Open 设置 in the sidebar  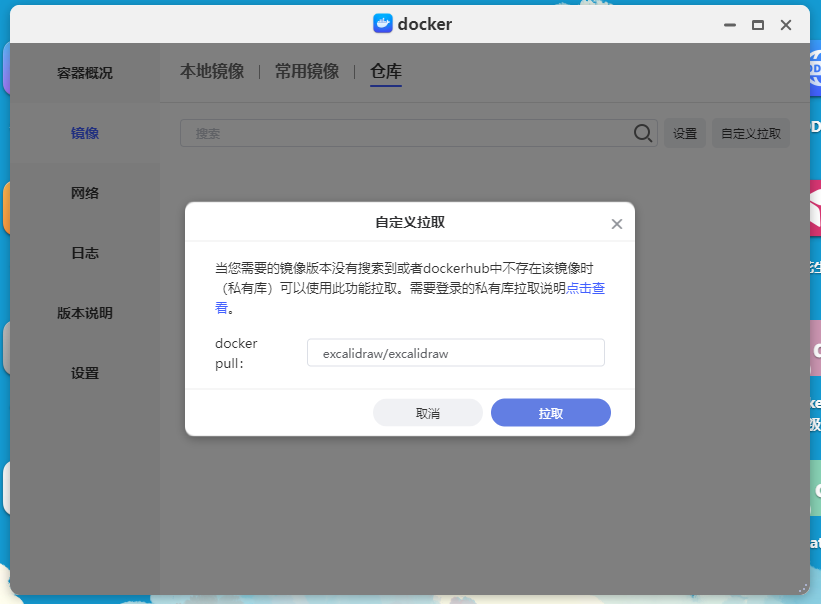click(x=85, y=373)
